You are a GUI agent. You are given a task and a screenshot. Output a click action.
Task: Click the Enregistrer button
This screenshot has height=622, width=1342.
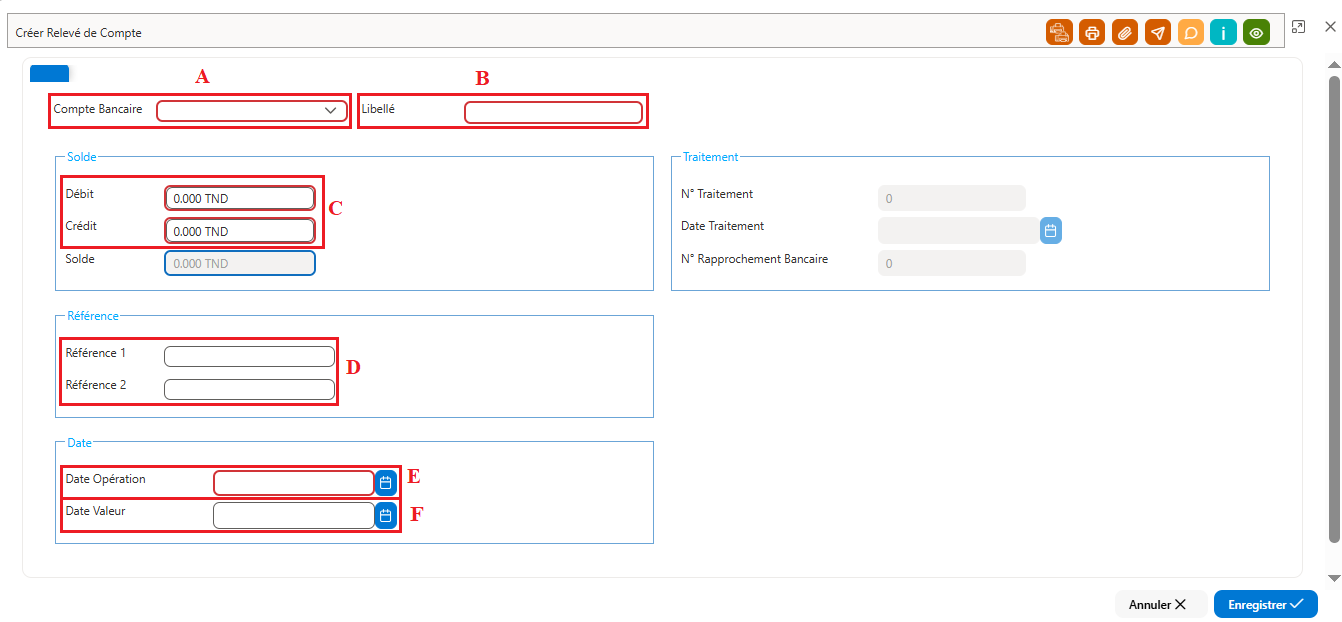(x=1266, y=604)
